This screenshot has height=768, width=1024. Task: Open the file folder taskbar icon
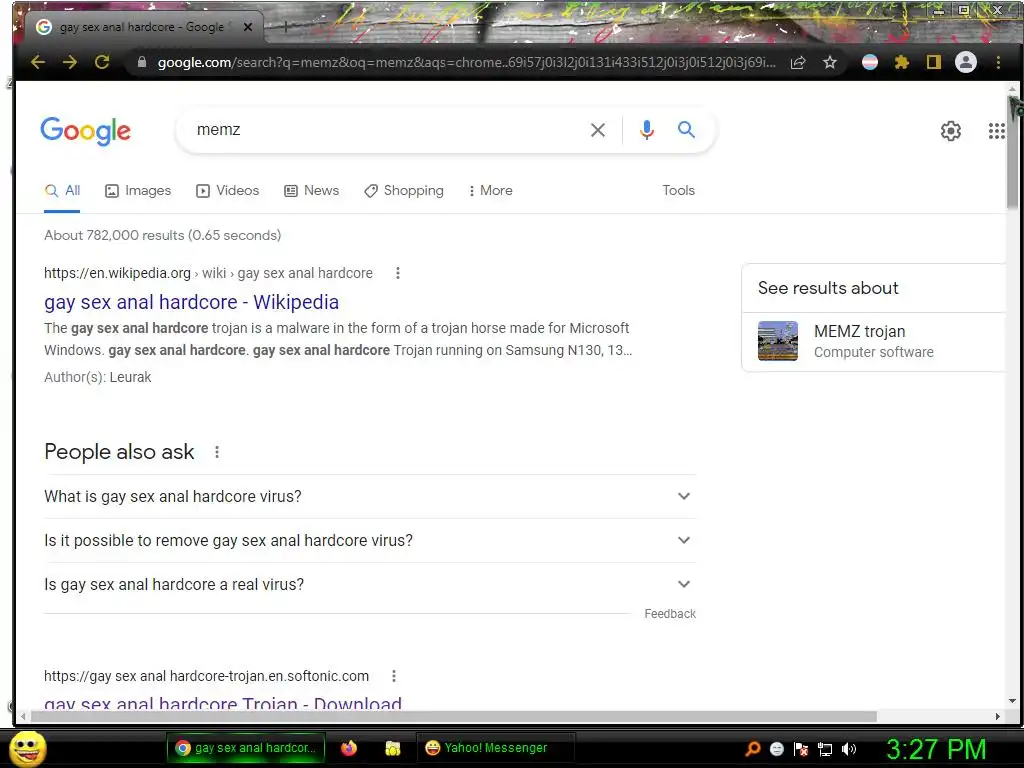392,748
